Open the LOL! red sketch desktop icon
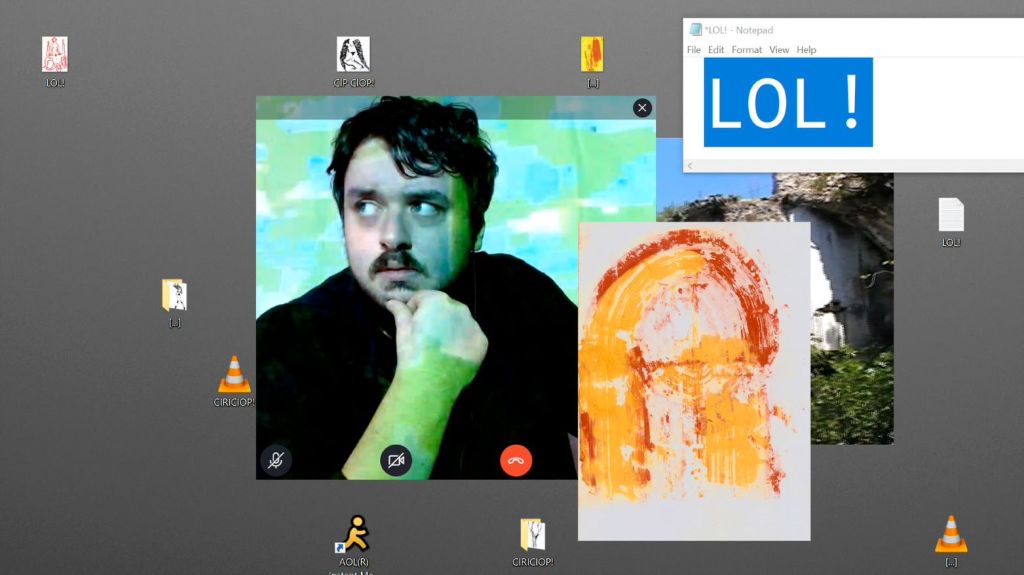The width and height of the screenshot is (1024, 575). tap(55, 55)
